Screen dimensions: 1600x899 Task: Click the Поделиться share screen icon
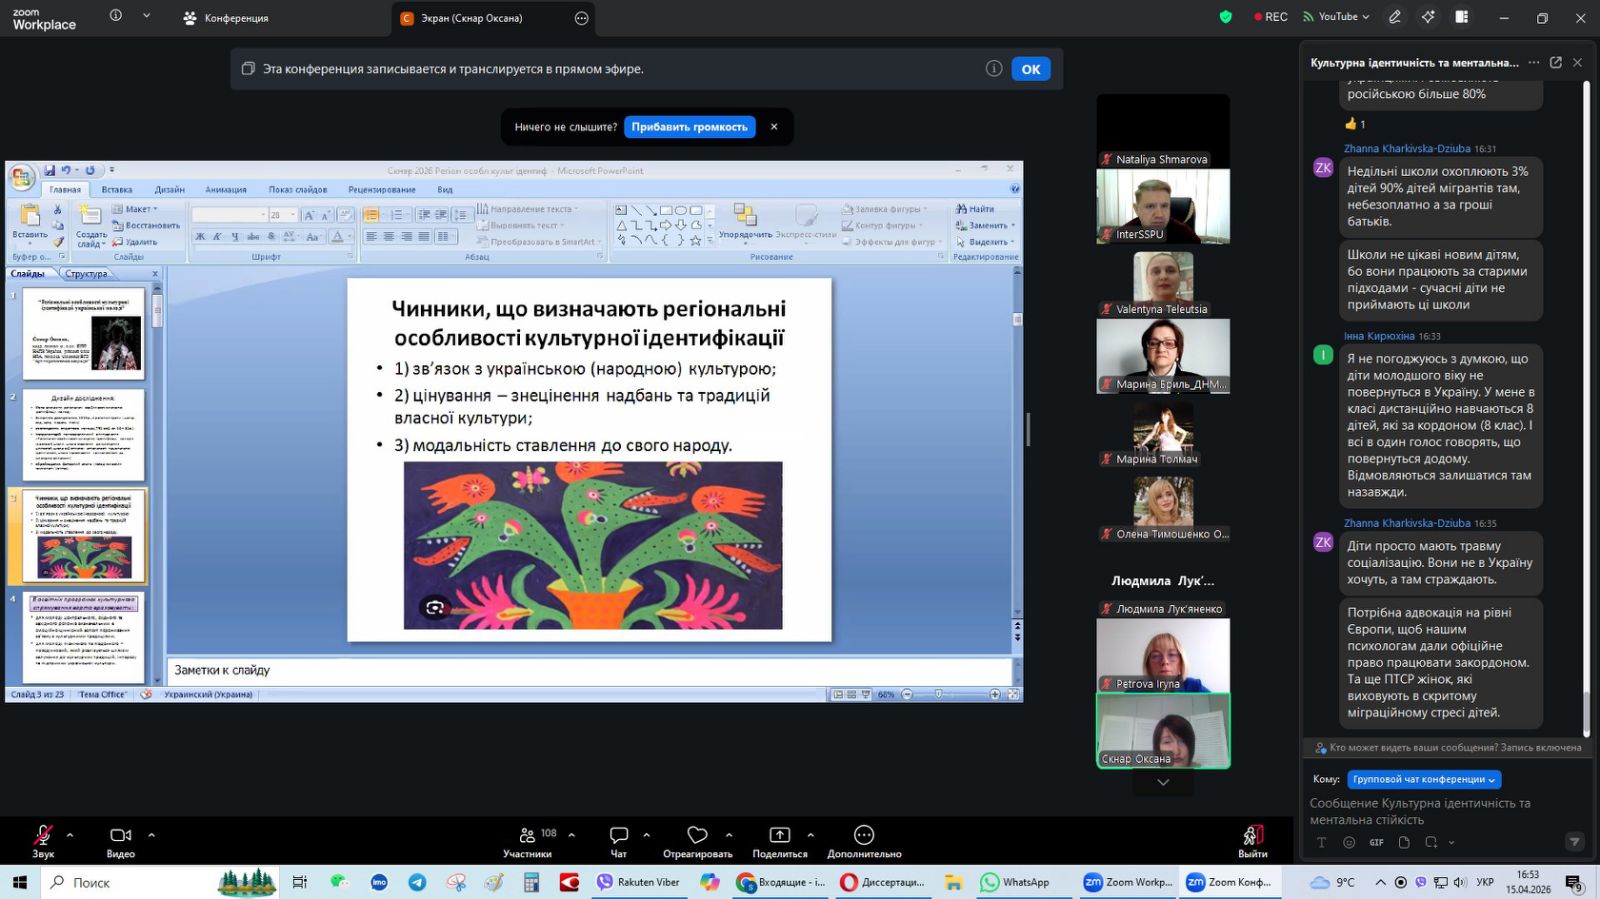779,835
